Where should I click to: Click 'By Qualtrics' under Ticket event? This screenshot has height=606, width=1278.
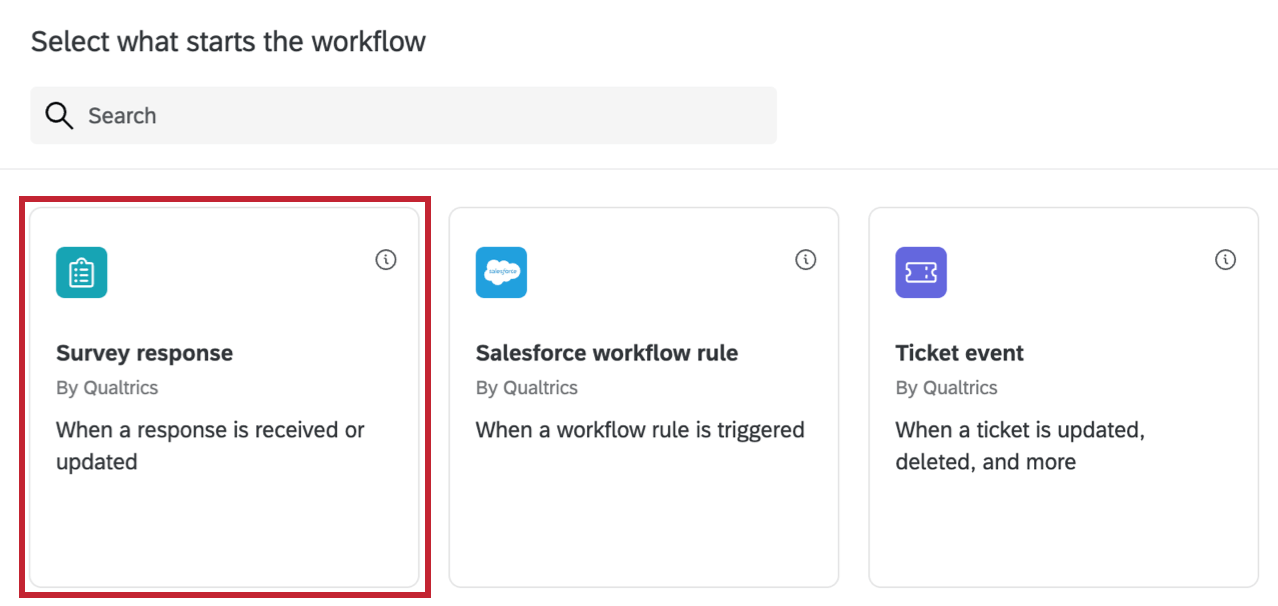click(947, 388)
